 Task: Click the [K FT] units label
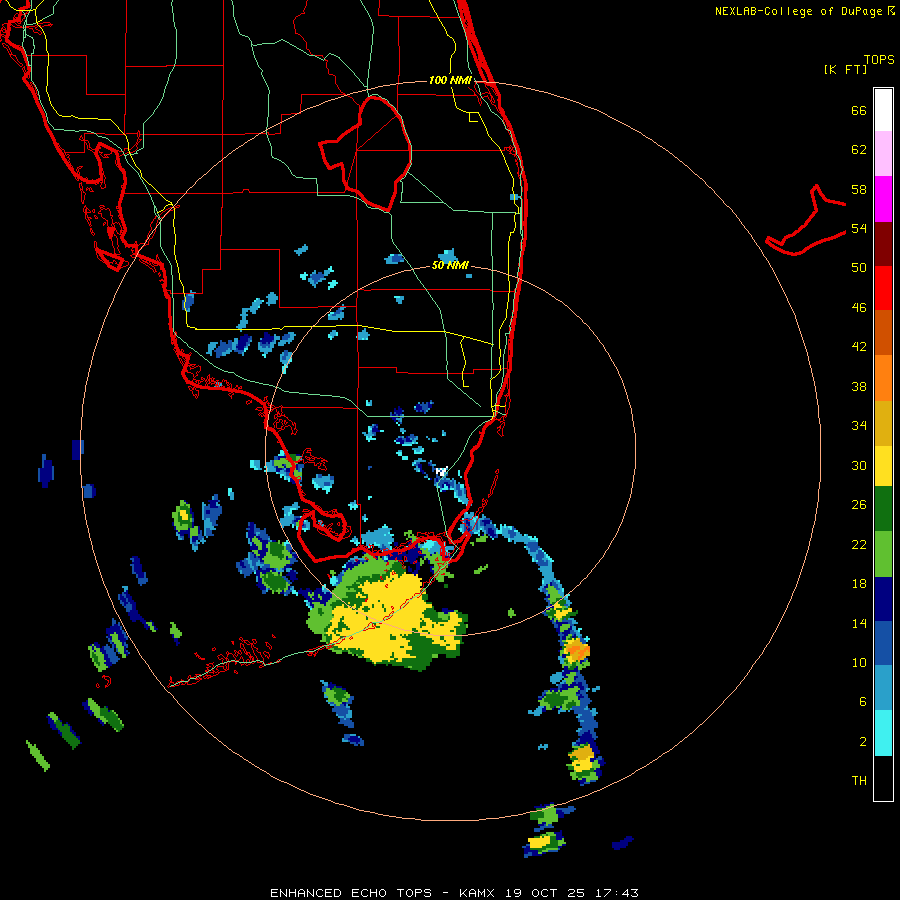click(845, 69)
